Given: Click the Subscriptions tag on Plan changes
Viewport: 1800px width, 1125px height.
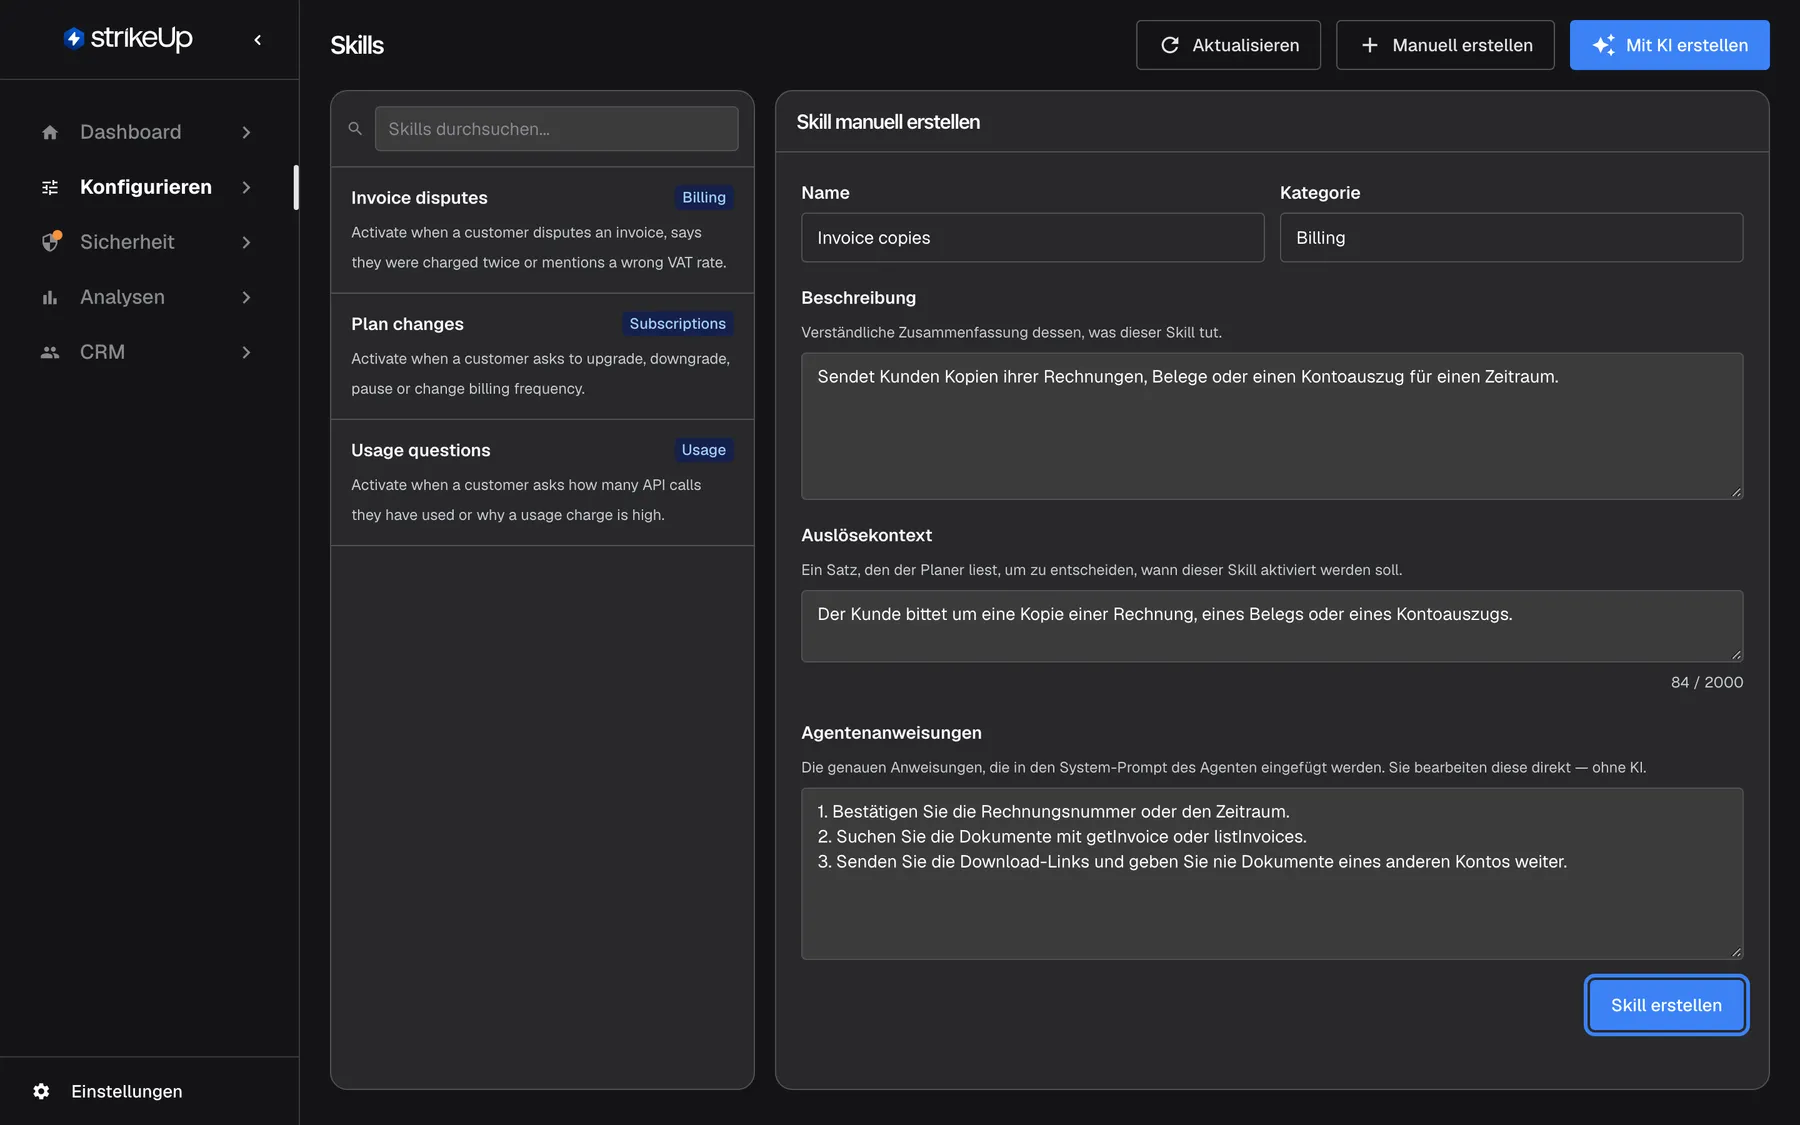Looking at the screenshot, I should click(x=677, y=323).
